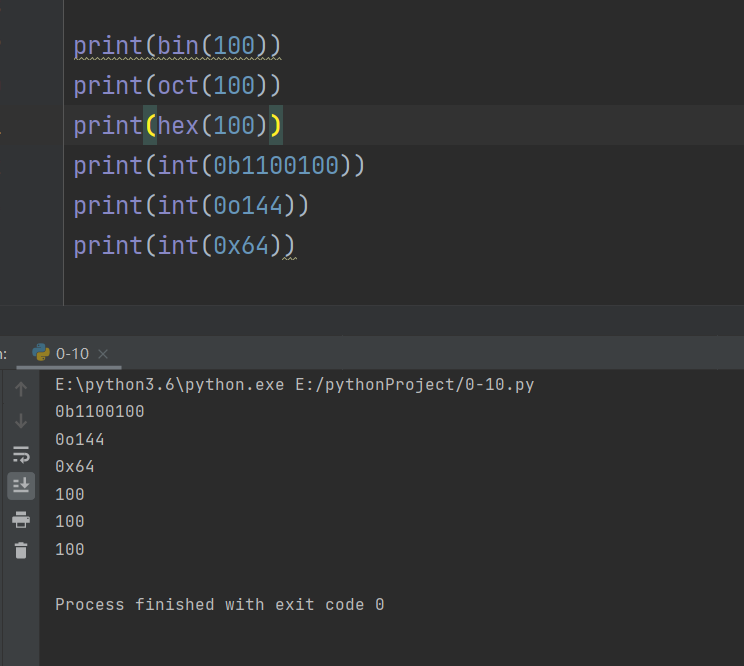Click the highlighted print(hex(100)) line
This screenshot has height=666, width=744.
(177, 126)
